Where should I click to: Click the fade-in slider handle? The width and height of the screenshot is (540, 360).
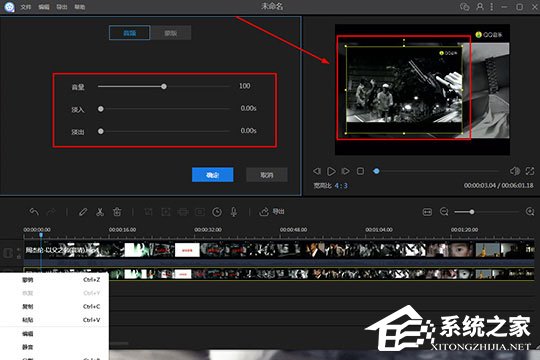pos(101,109)
